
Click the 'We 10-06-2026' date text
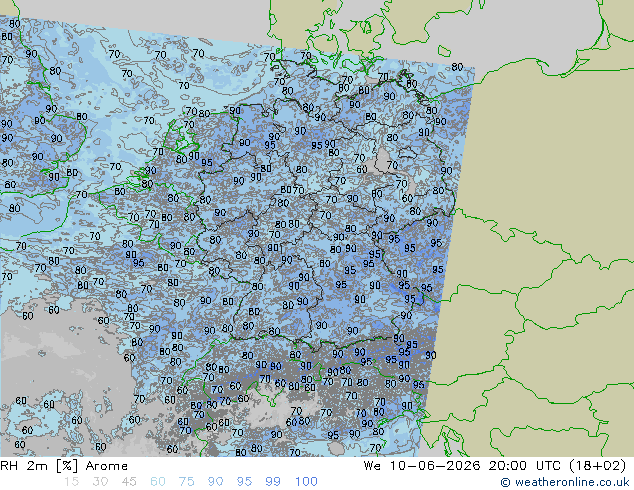tap(422, 466)
